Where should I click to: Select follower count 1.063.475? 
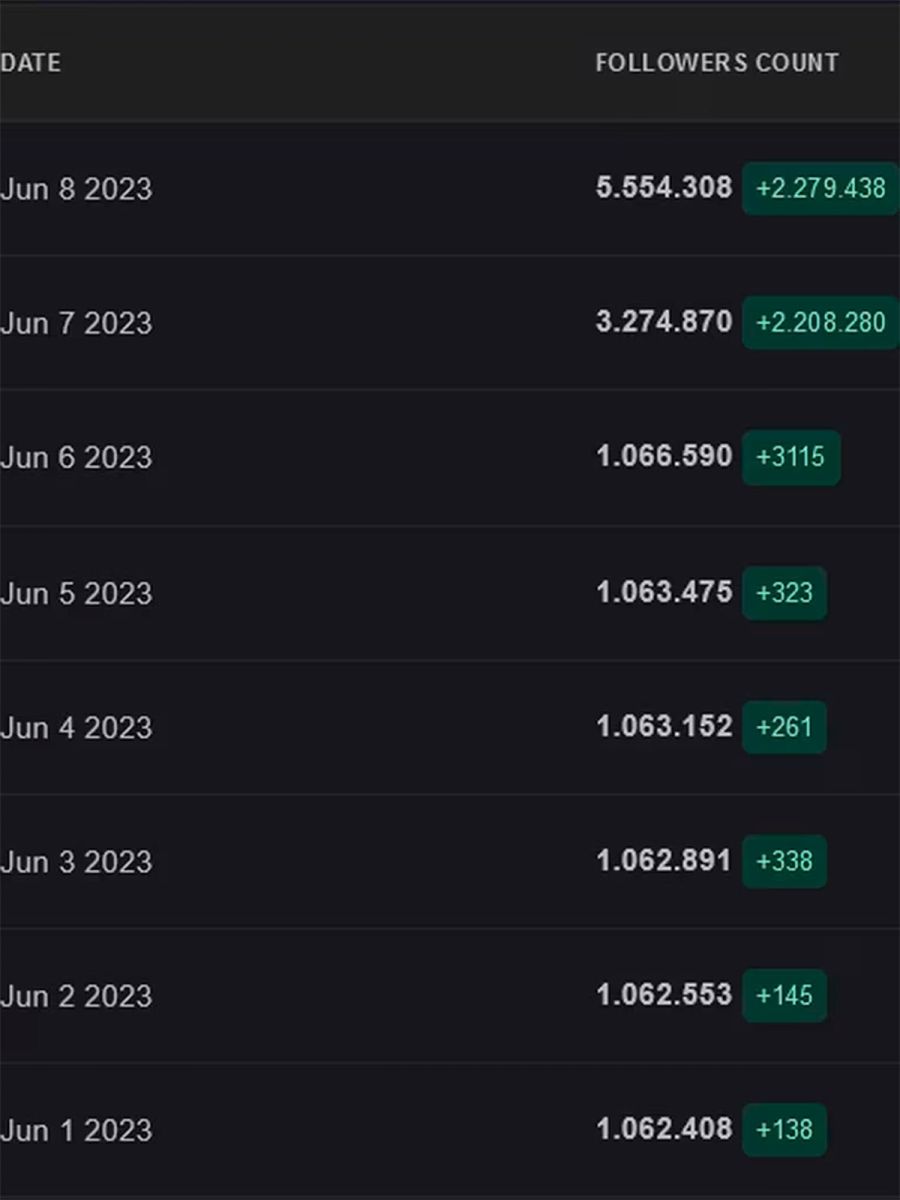664,591
